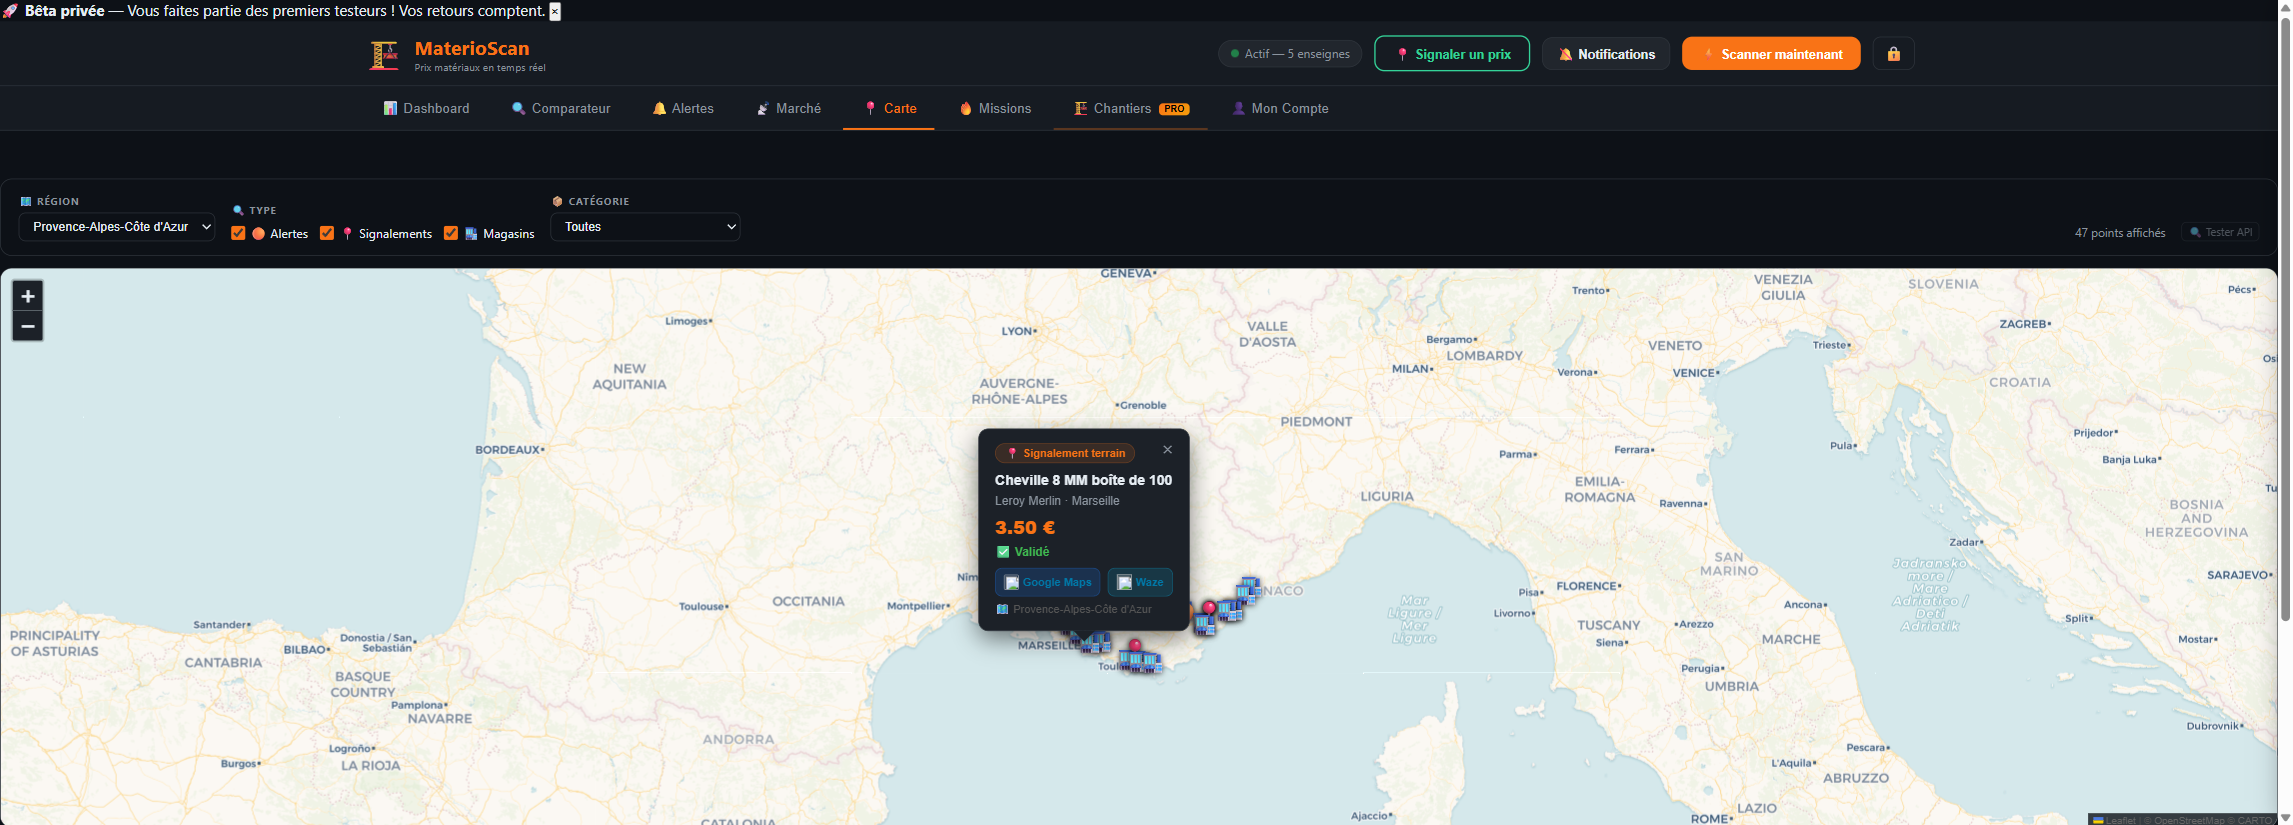Toggle the Magasins checkbox

pos(451,233)
